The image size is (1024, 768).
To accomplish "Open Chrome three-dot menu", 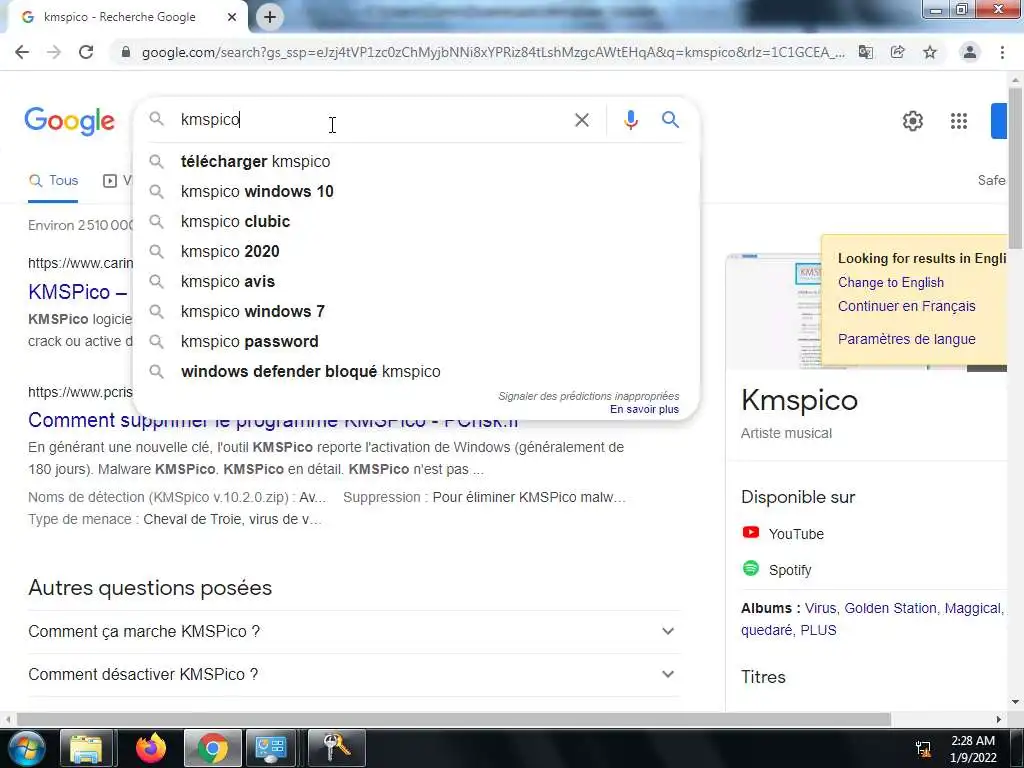I will (1002, 52).
